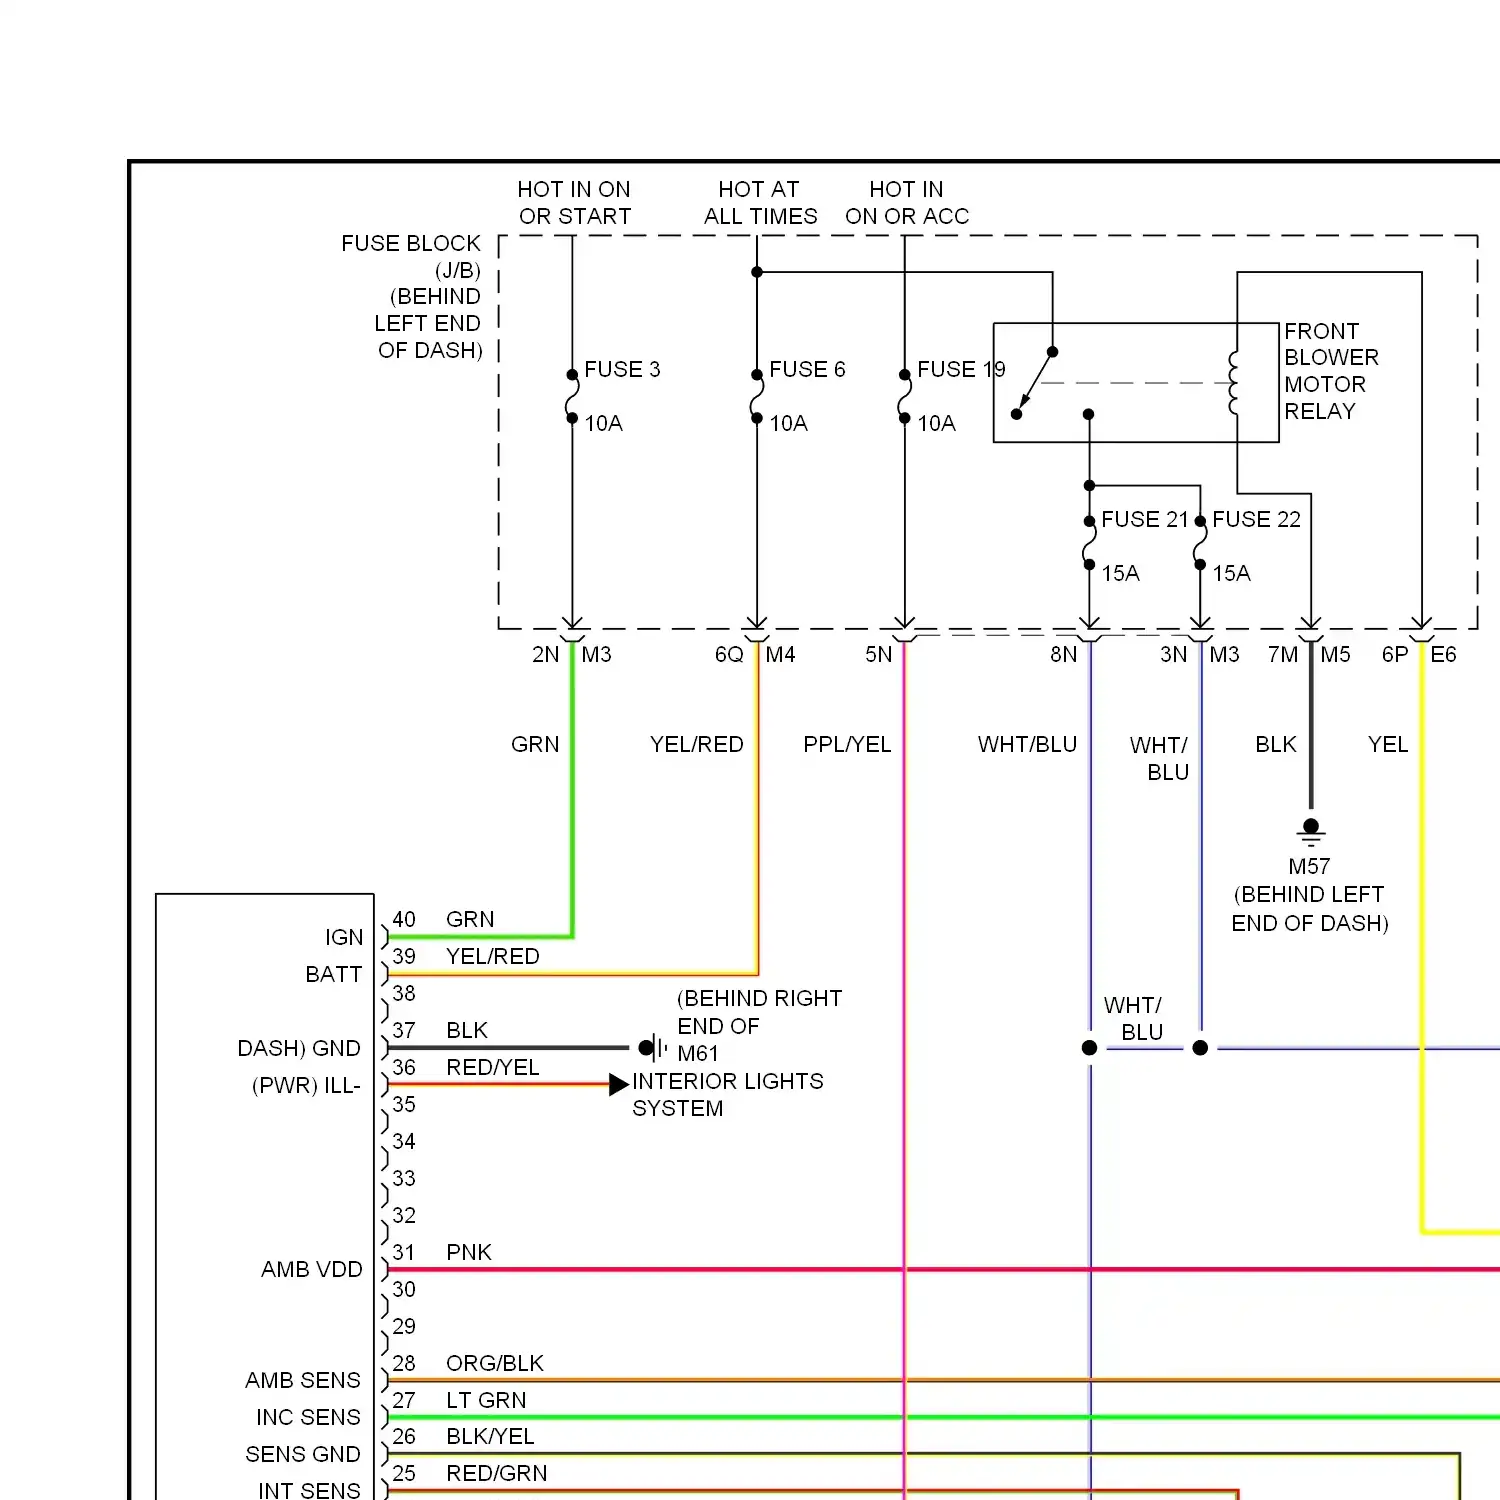Viewport: 1500px width, 1500px height.
Task: Click the "(PWR) ILL-" pin label
Action: (306, 1086)
